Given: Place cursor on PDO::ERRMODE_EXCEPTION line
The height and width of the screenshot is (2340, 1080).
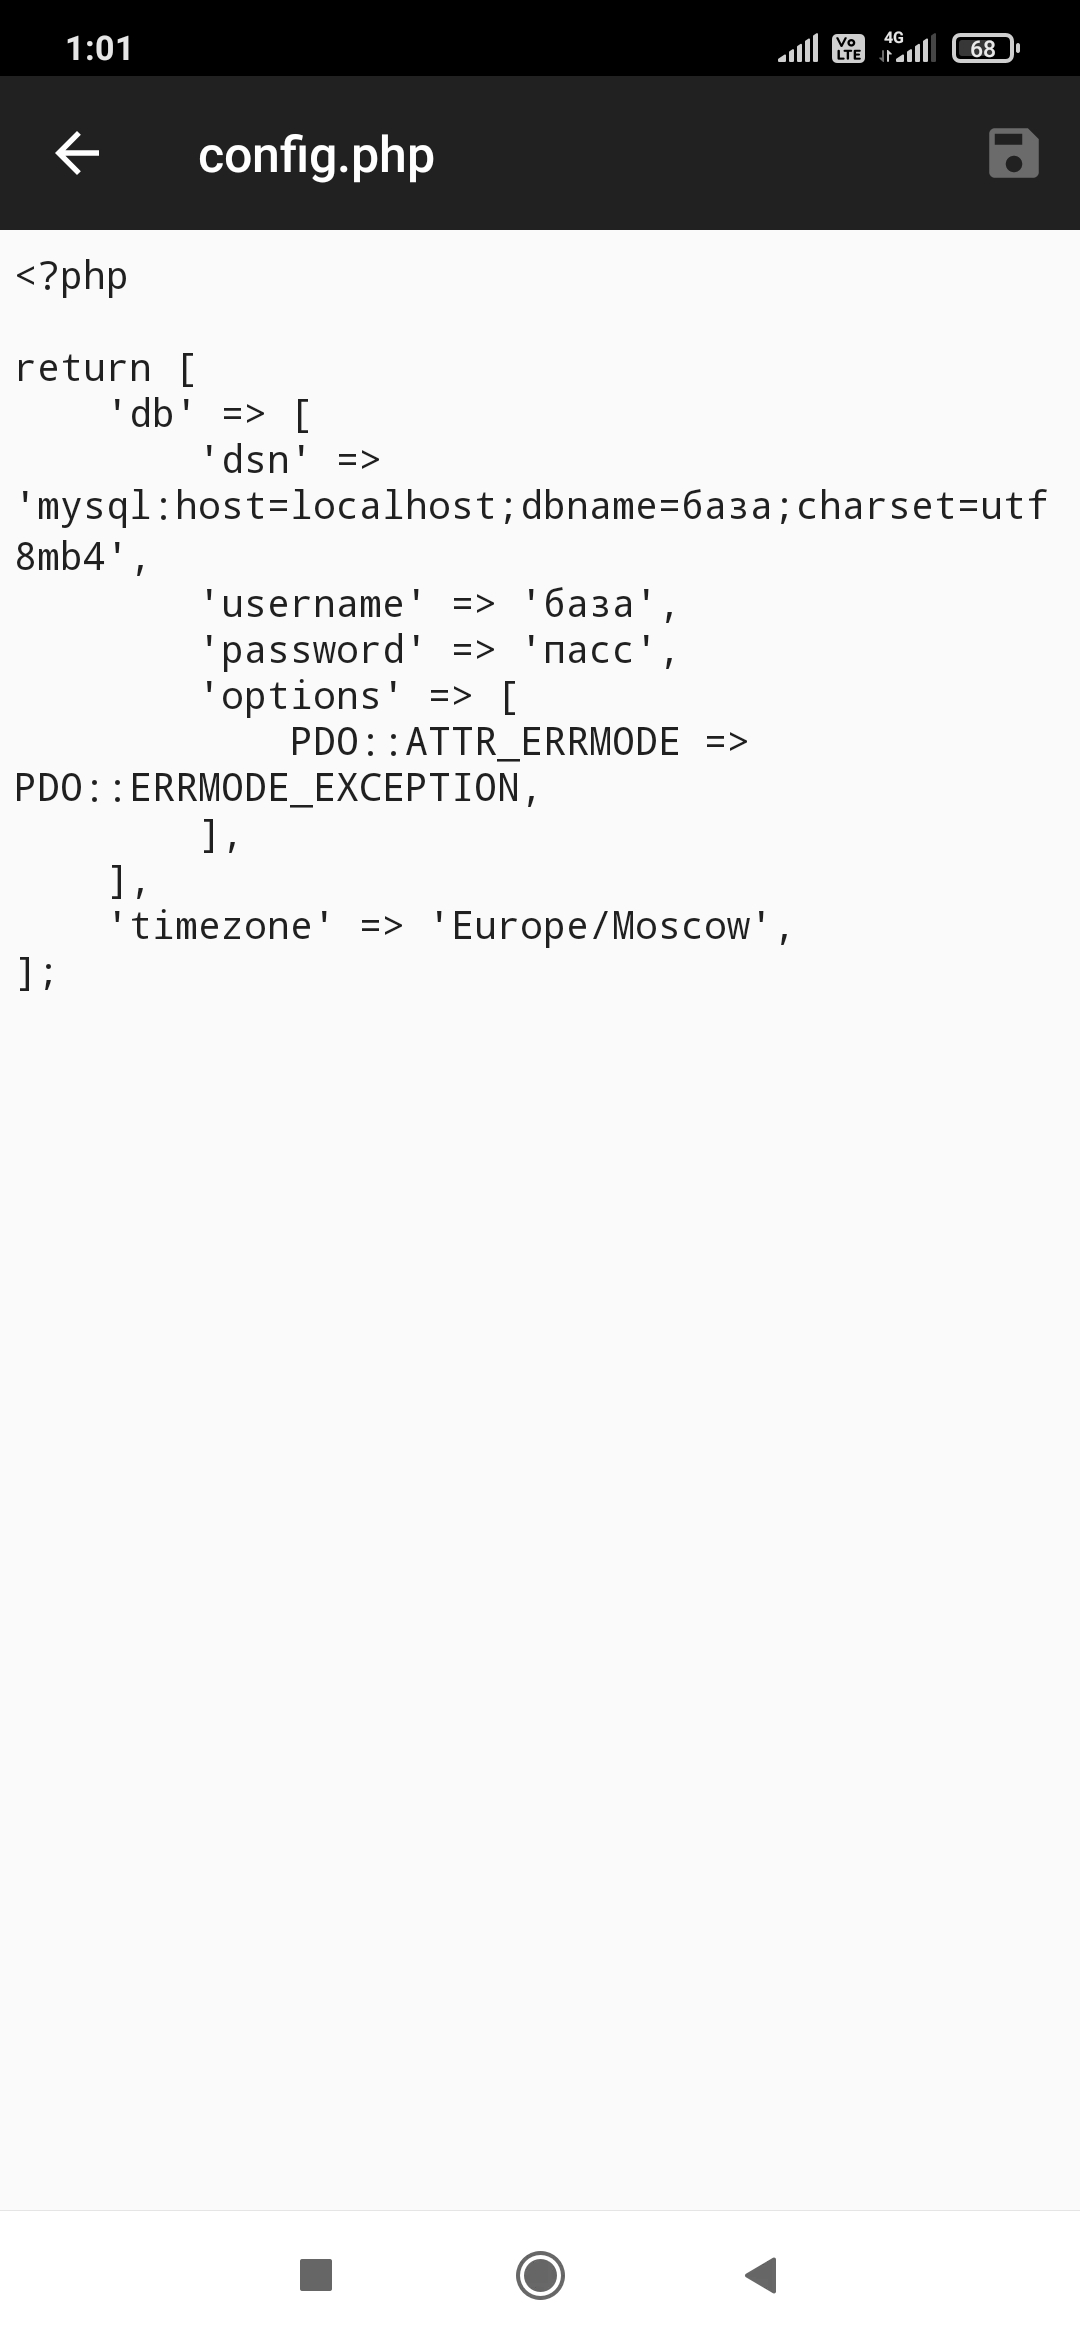Looking at the screenshot, I should tap(277, 788).
